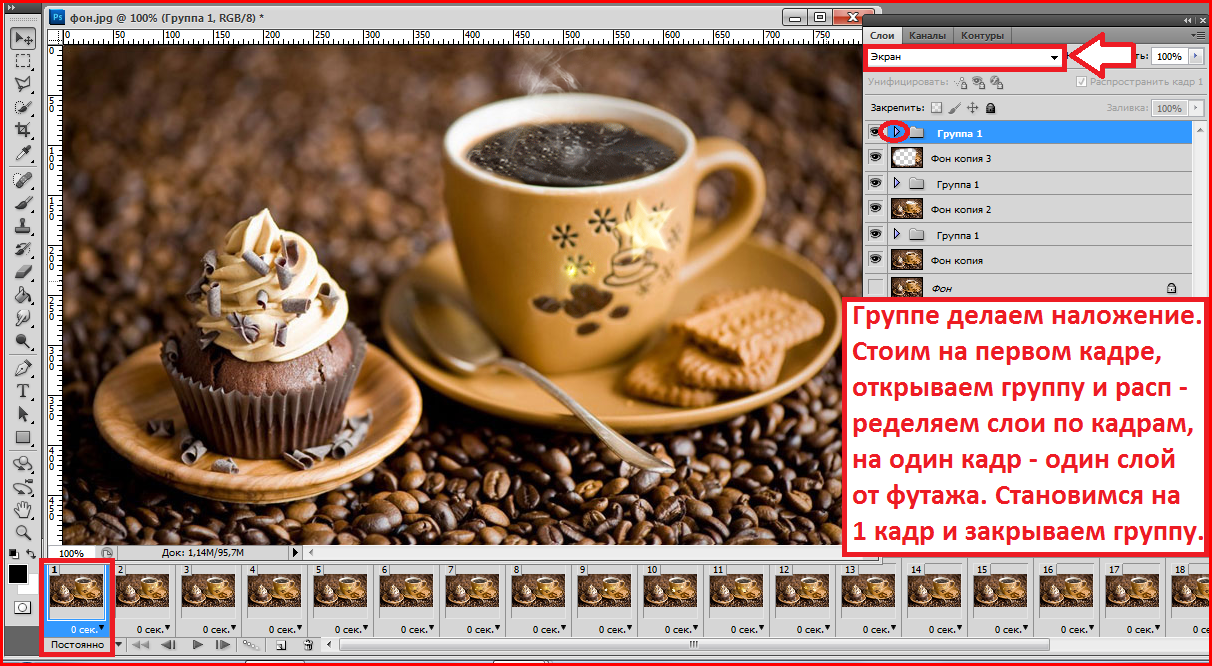Select the Brush tool

[23, 203]
